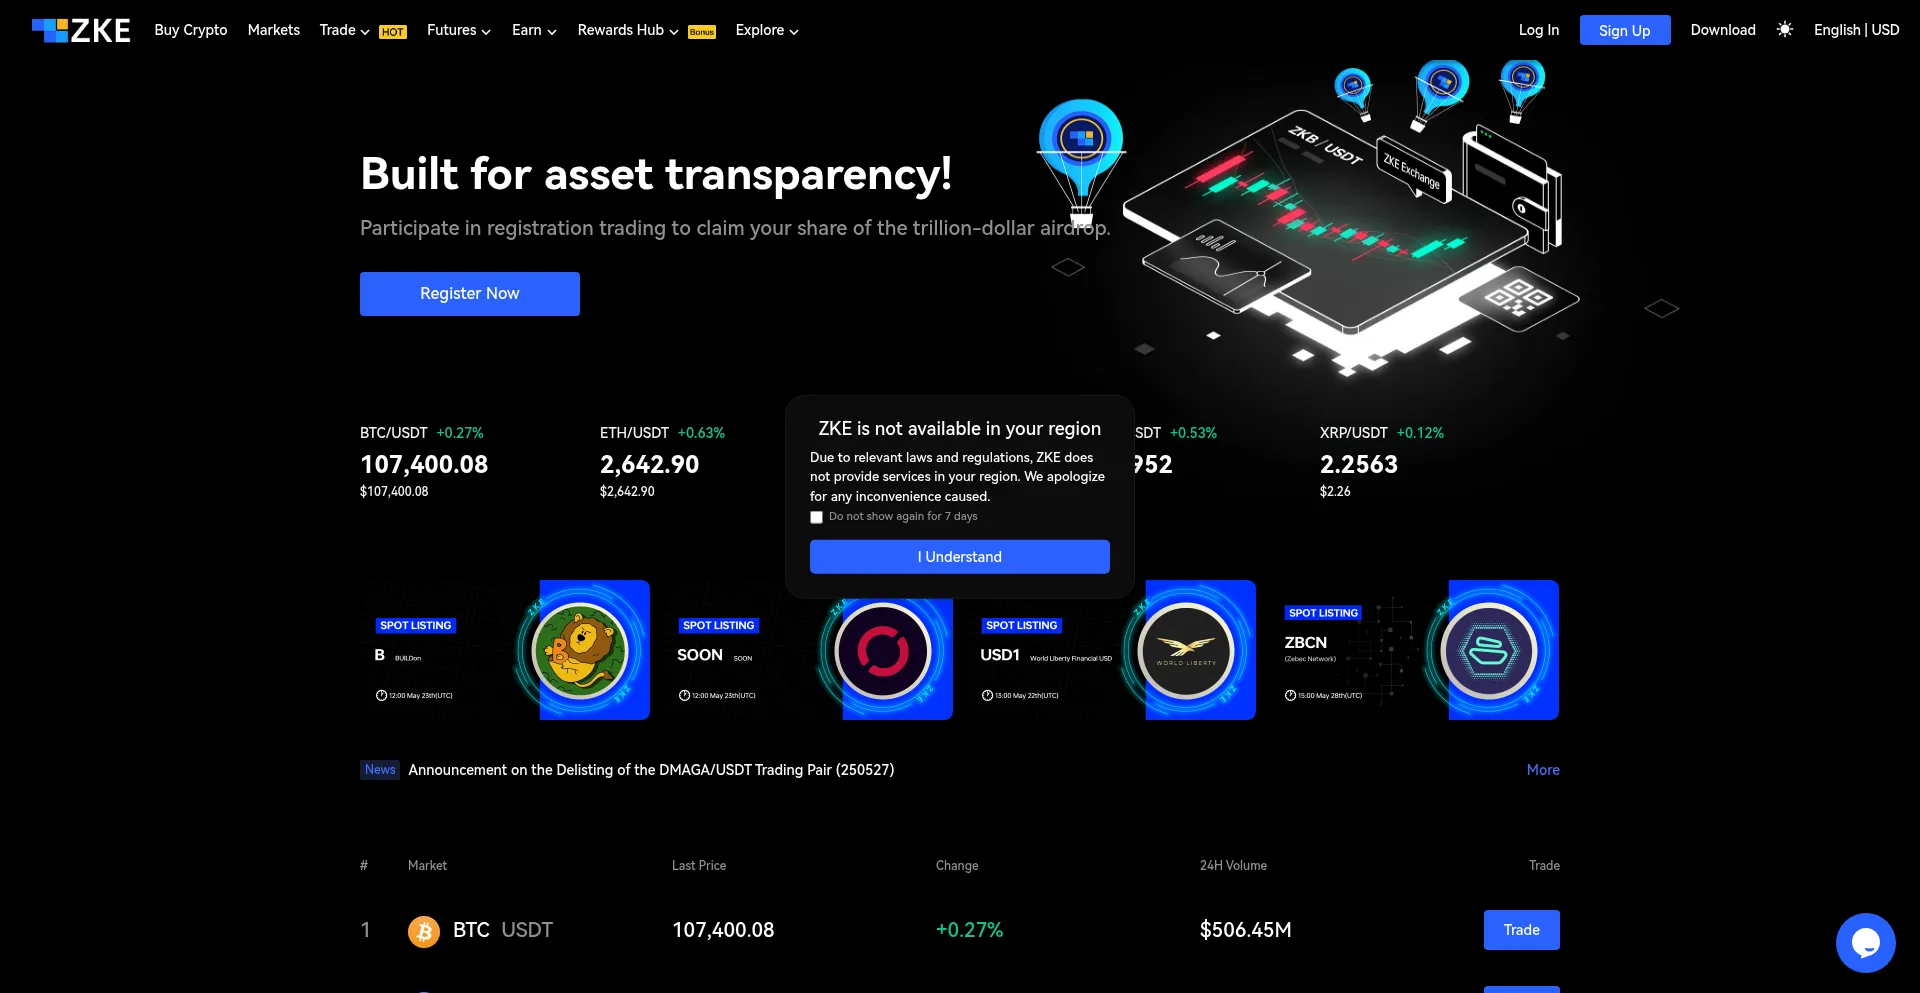The image size is (1920, 993).
Task: Open Buy Crypto menu item
Action: 191,30
